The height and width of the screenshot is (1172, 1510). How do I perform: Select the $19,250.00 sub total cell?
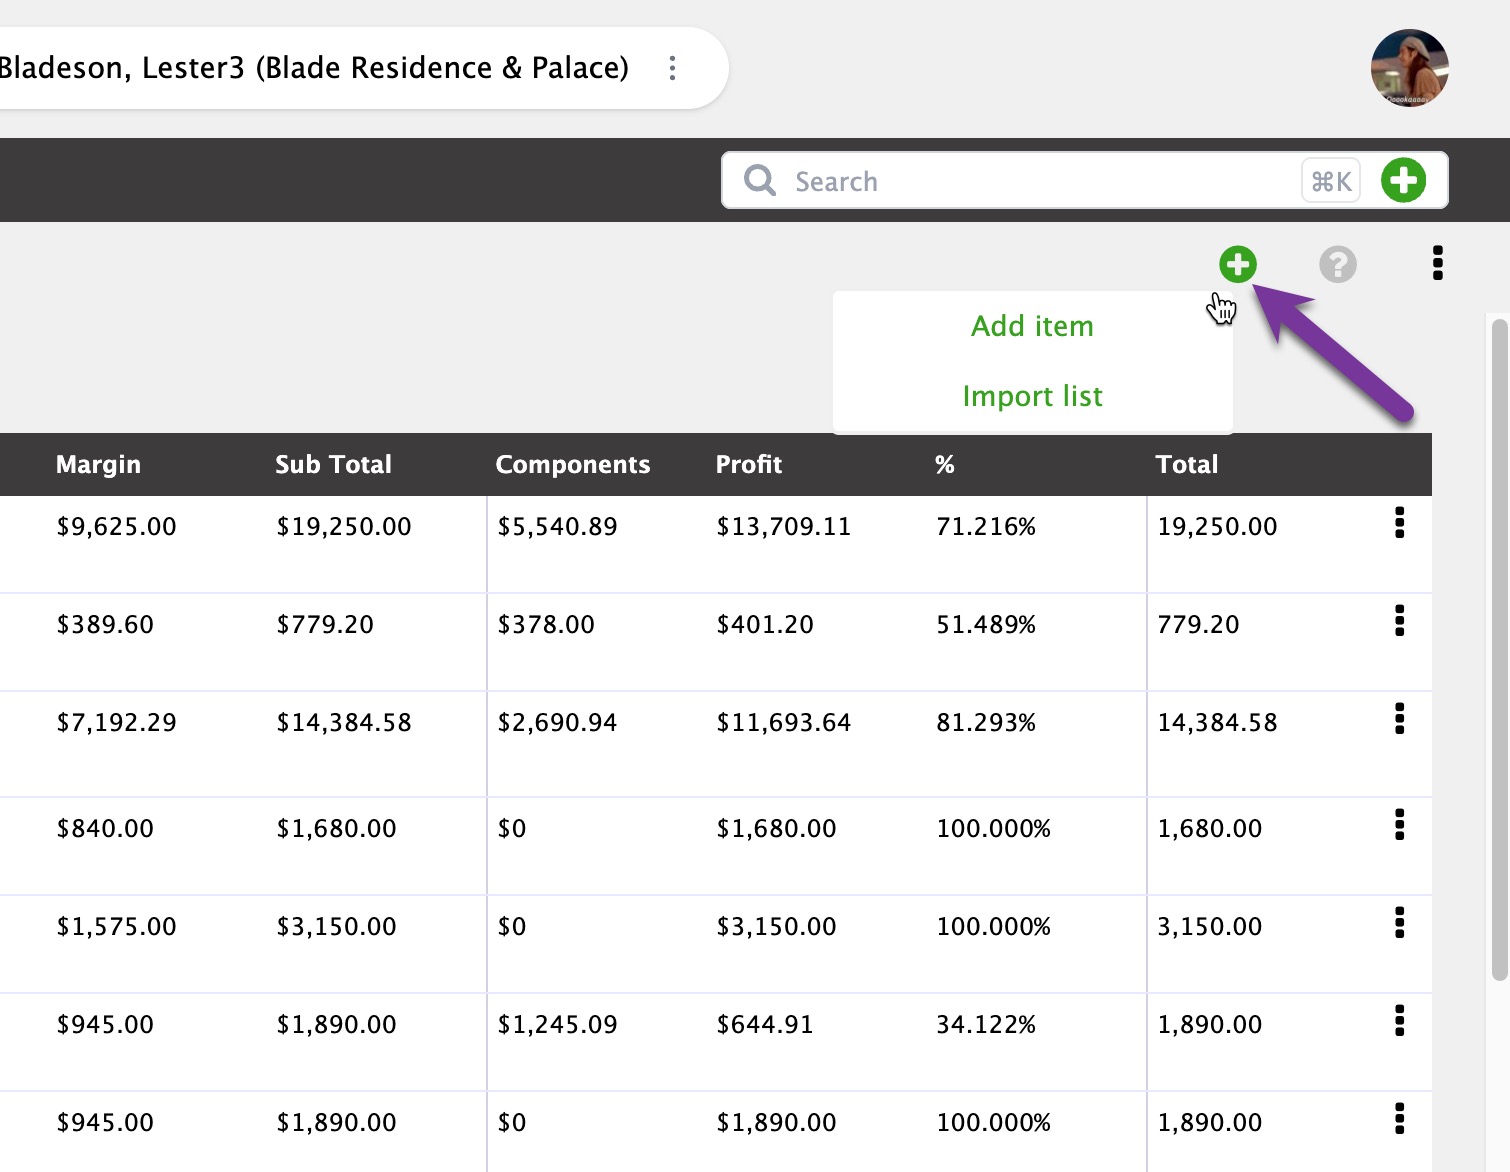click(x=344, y=526)
